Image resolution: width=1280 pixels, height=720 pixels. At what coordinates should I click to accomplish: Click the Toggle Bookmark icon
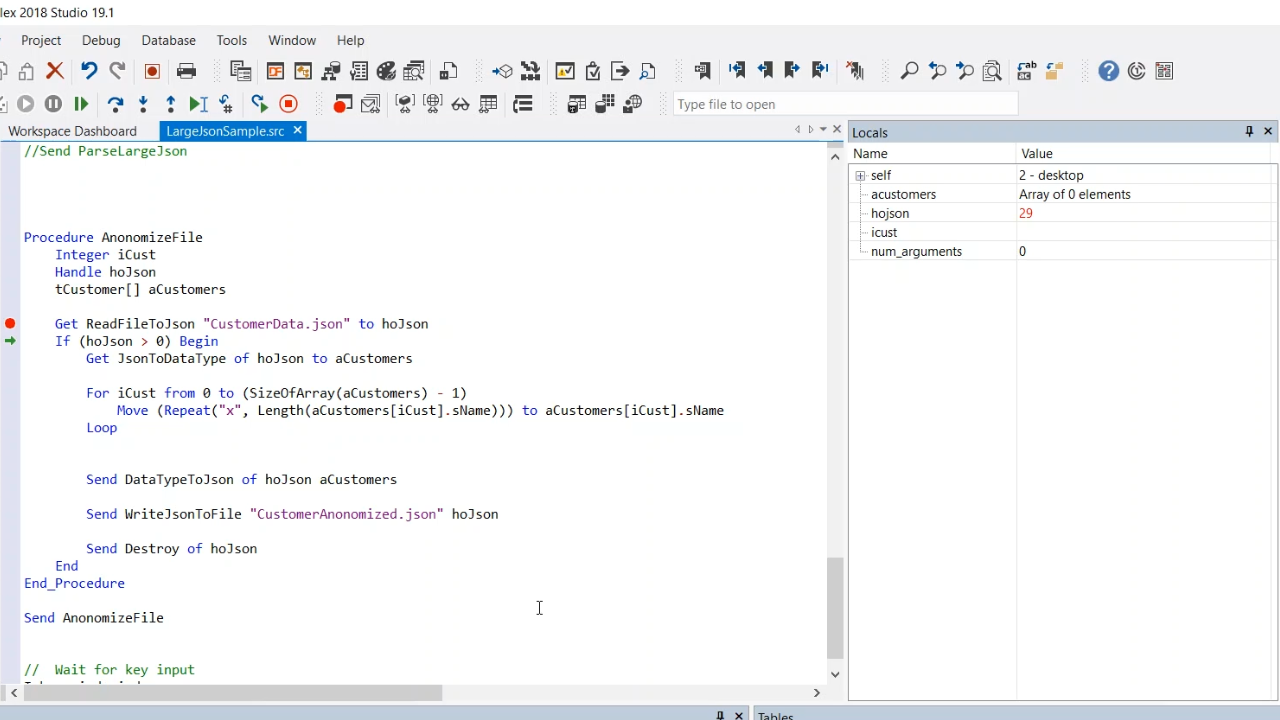(702, 71)
